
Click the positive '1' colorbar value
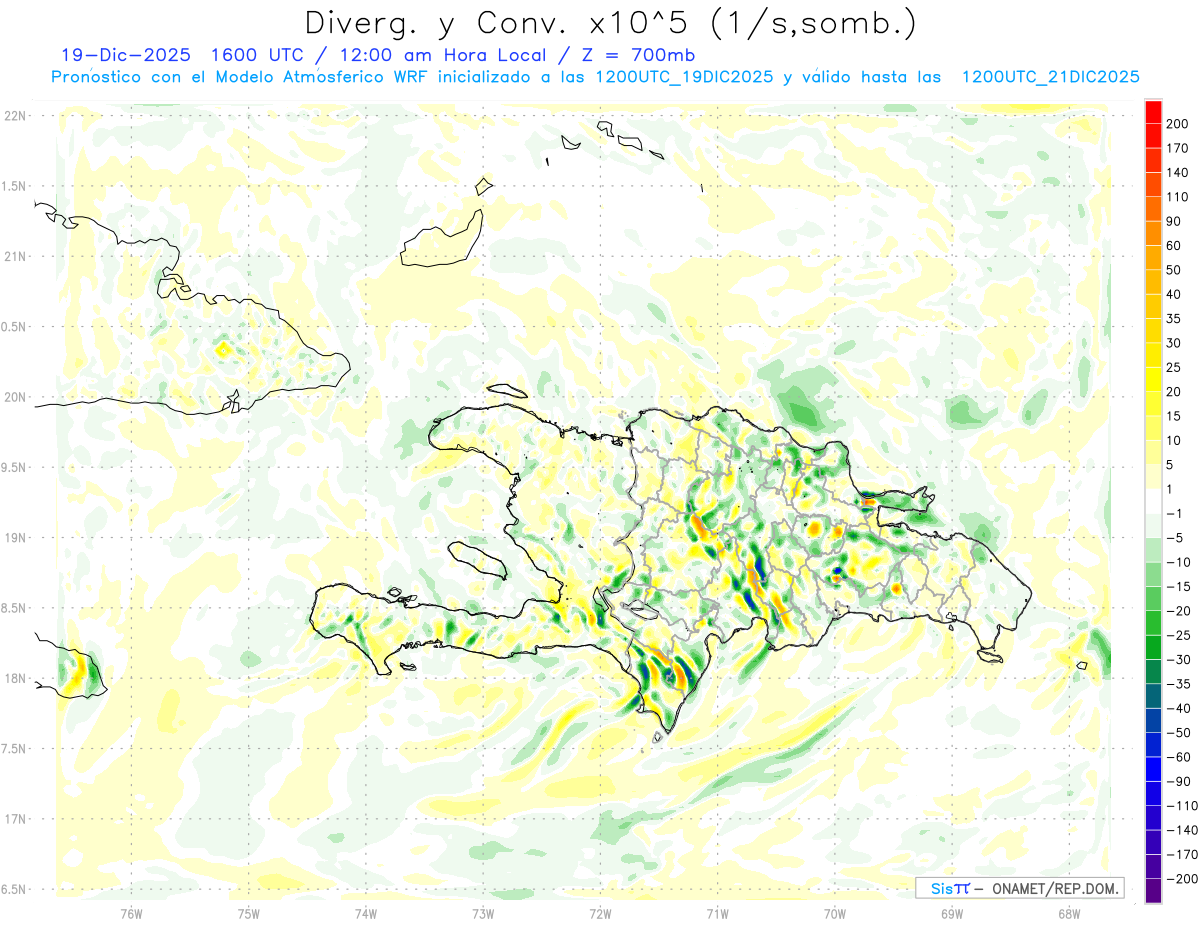(x=1170, y=489)
